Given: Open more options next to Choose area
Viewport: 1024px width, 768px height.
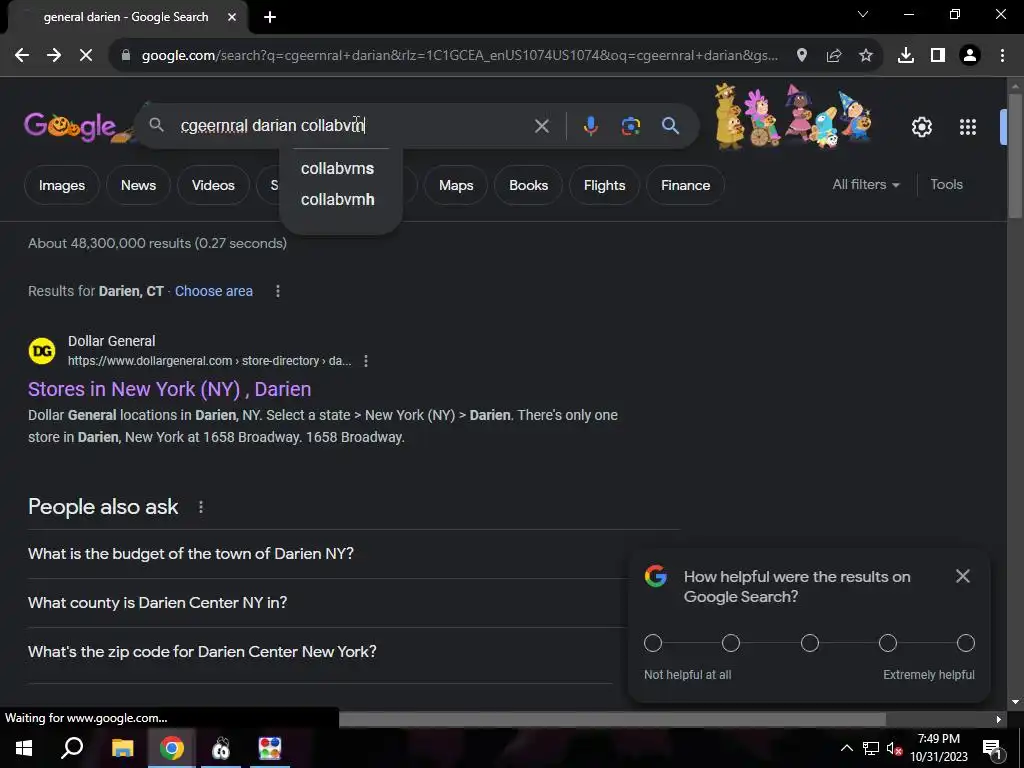Looking at the screenshot, I should pos(278,291).
